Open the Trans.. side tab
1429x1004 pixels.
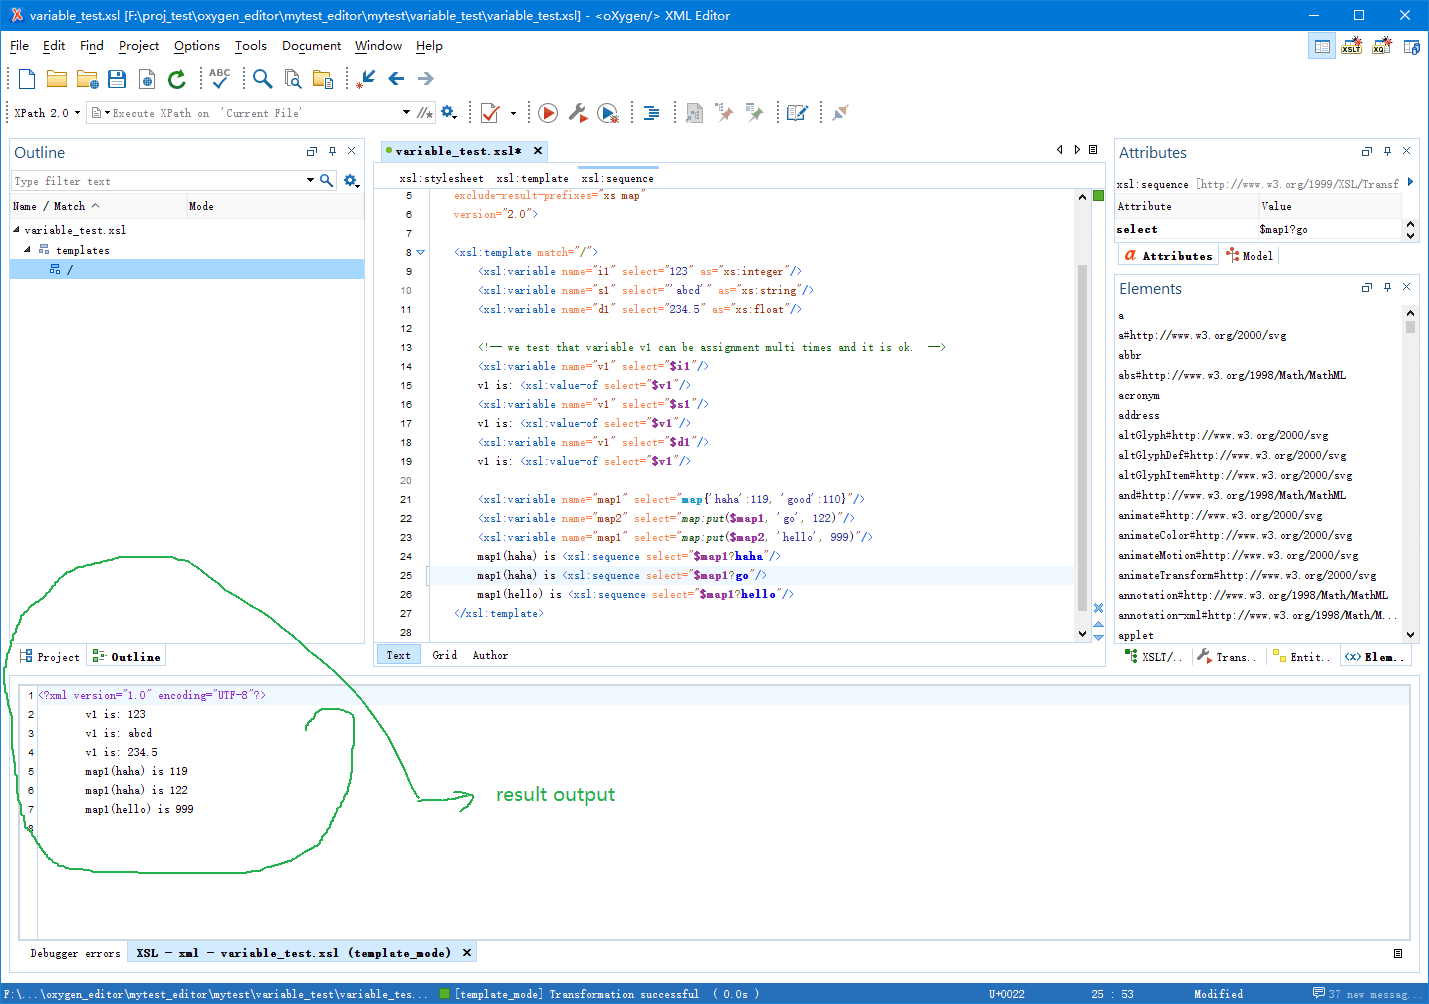click(x=1227, y=657)
